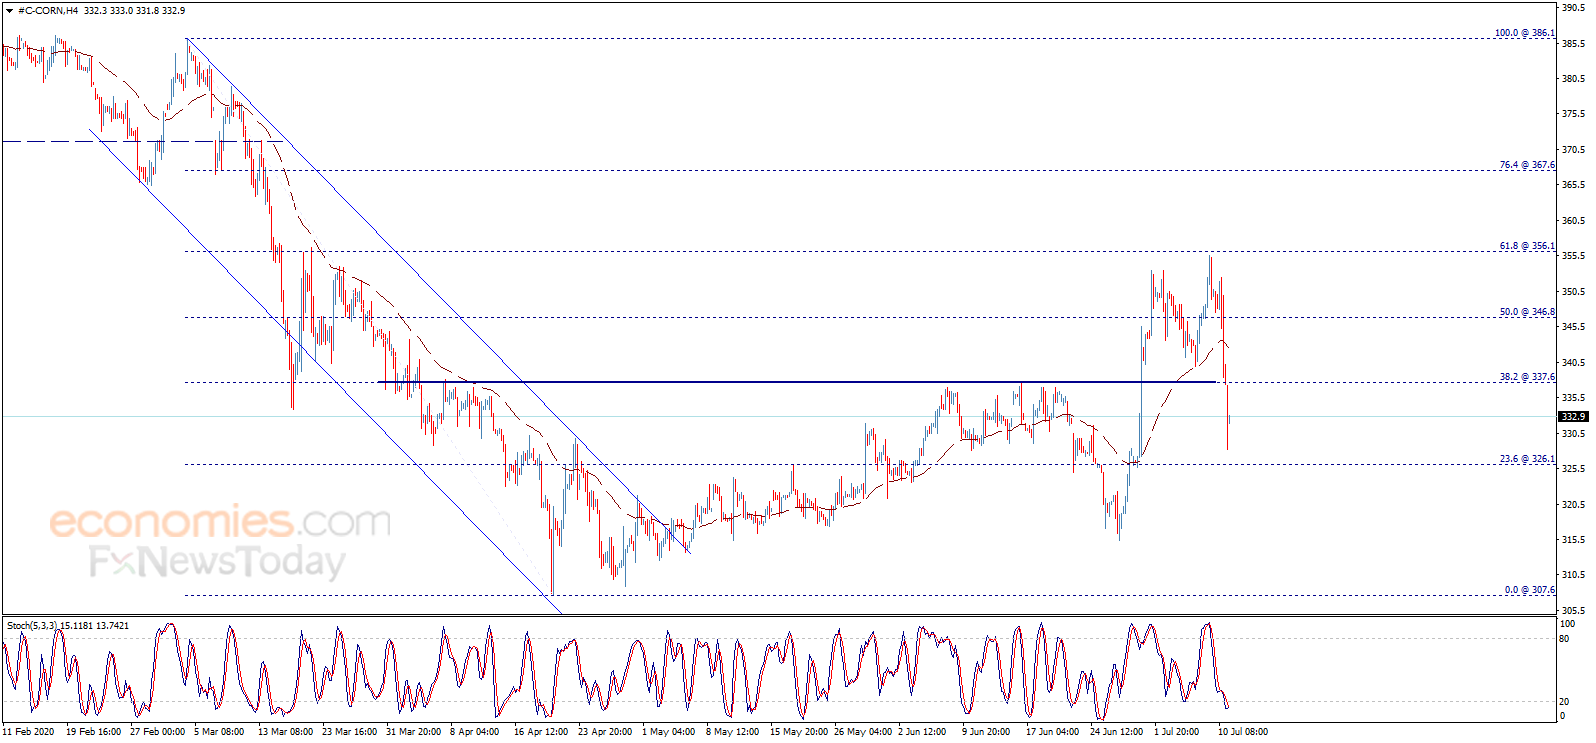Select the 13 Mar 08:00 time label
This screenshot has width=1596, height=743.
(x=285, y=732)
